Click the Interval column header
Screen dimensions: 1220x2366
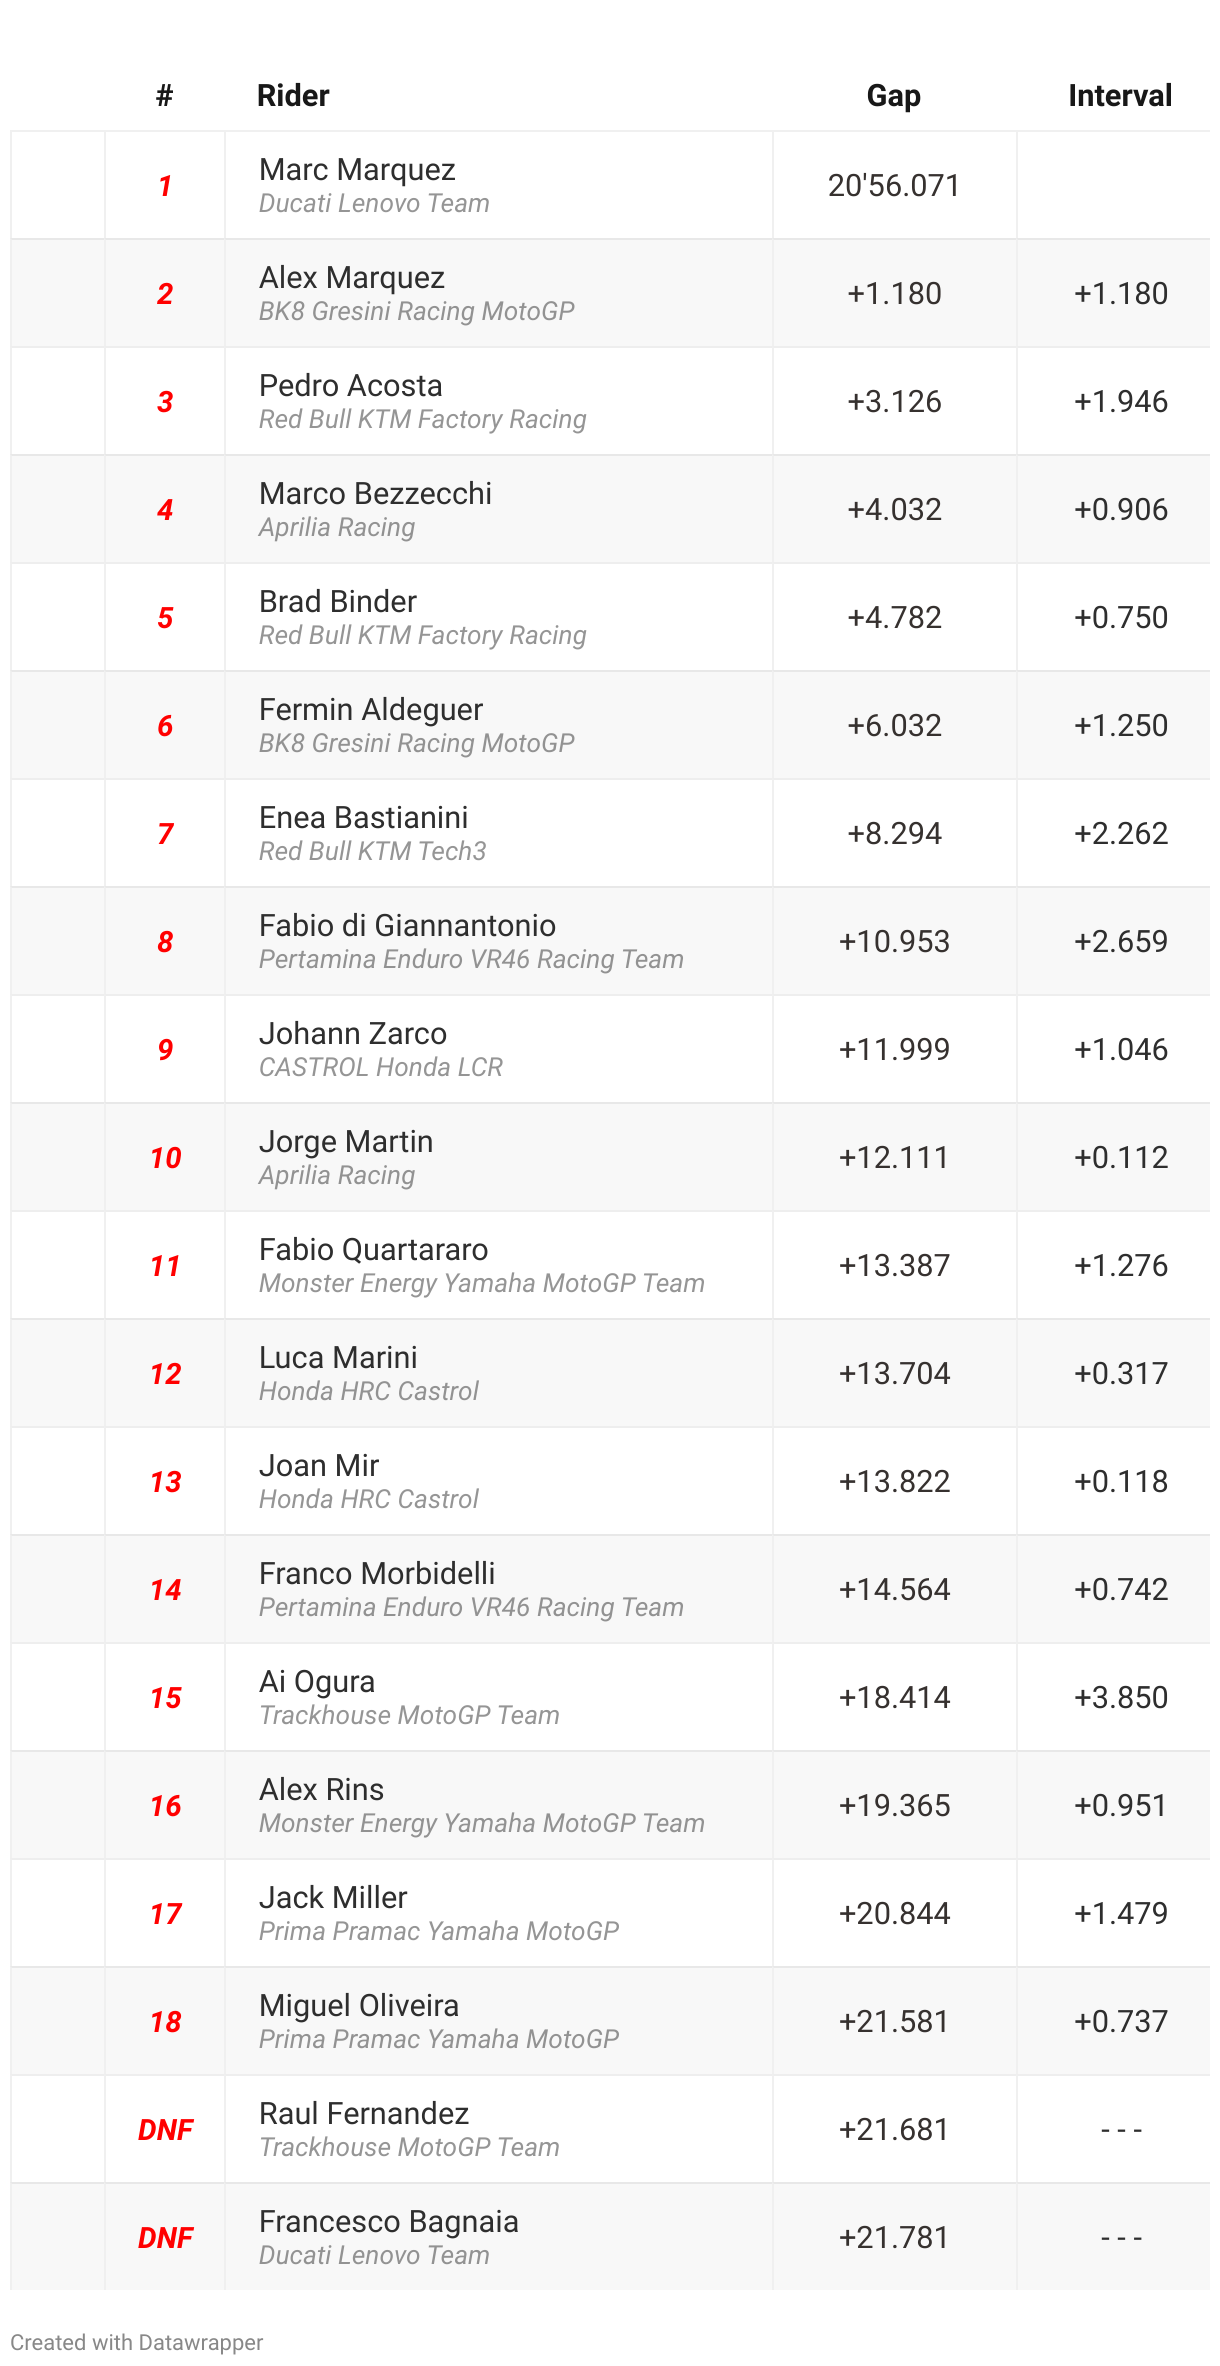[x=1120, y=96]
